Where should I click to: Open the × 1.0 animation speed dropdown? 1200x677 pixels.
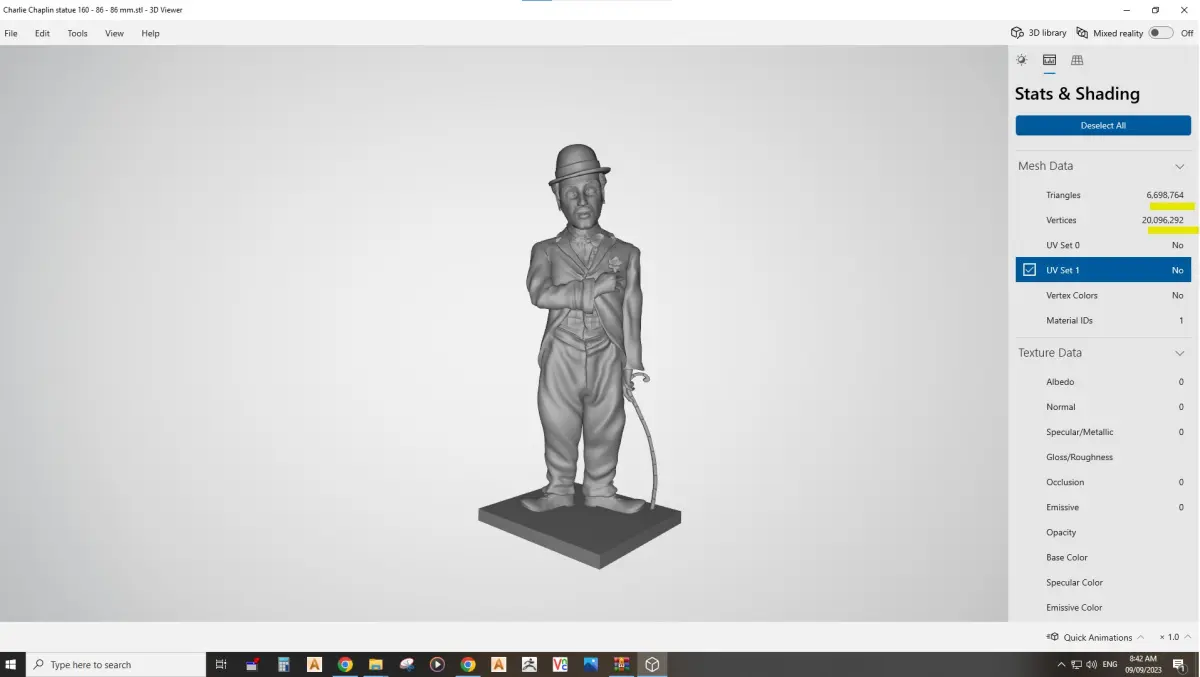1174,637
